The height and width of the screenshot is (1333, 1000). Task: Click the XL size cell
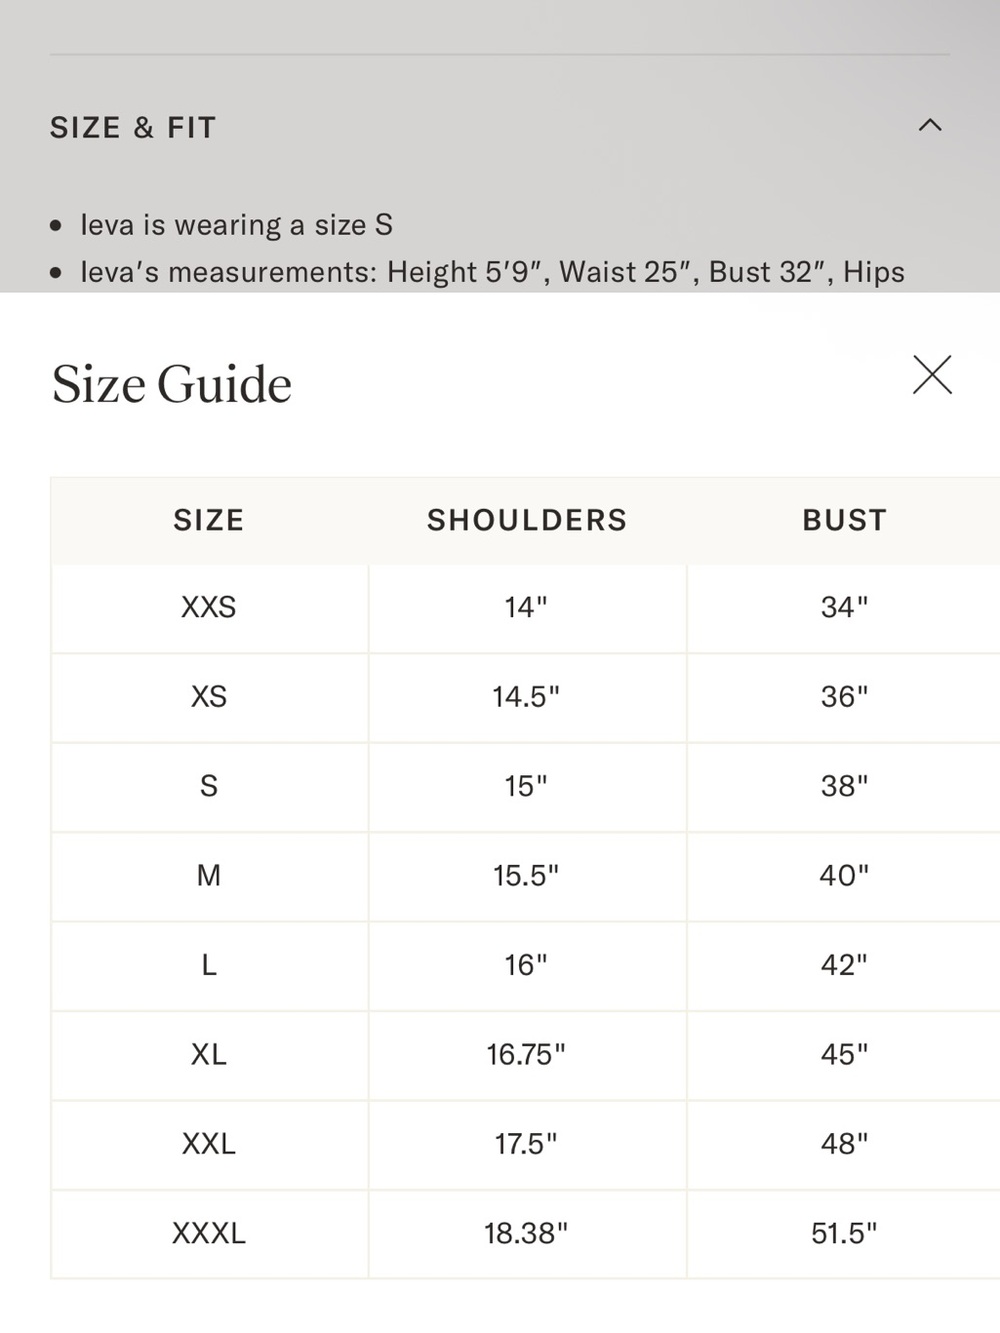[x=209, y=1054]
